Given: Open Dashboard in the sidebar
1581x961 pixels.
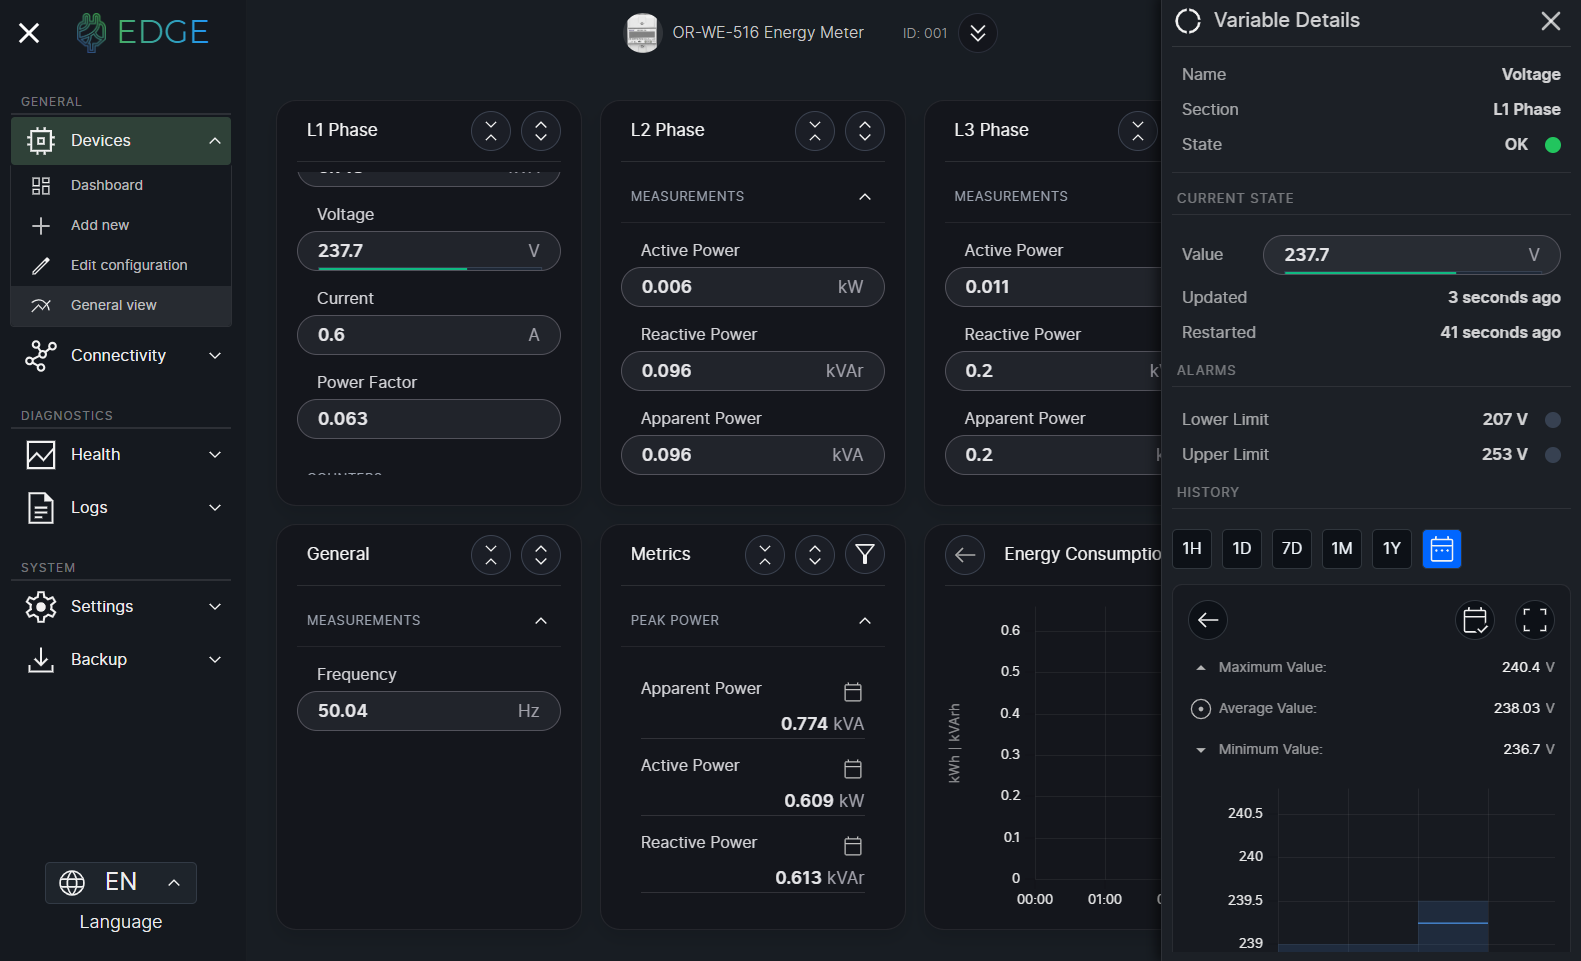Looking at the screenshot, I should tap(121, 185).
